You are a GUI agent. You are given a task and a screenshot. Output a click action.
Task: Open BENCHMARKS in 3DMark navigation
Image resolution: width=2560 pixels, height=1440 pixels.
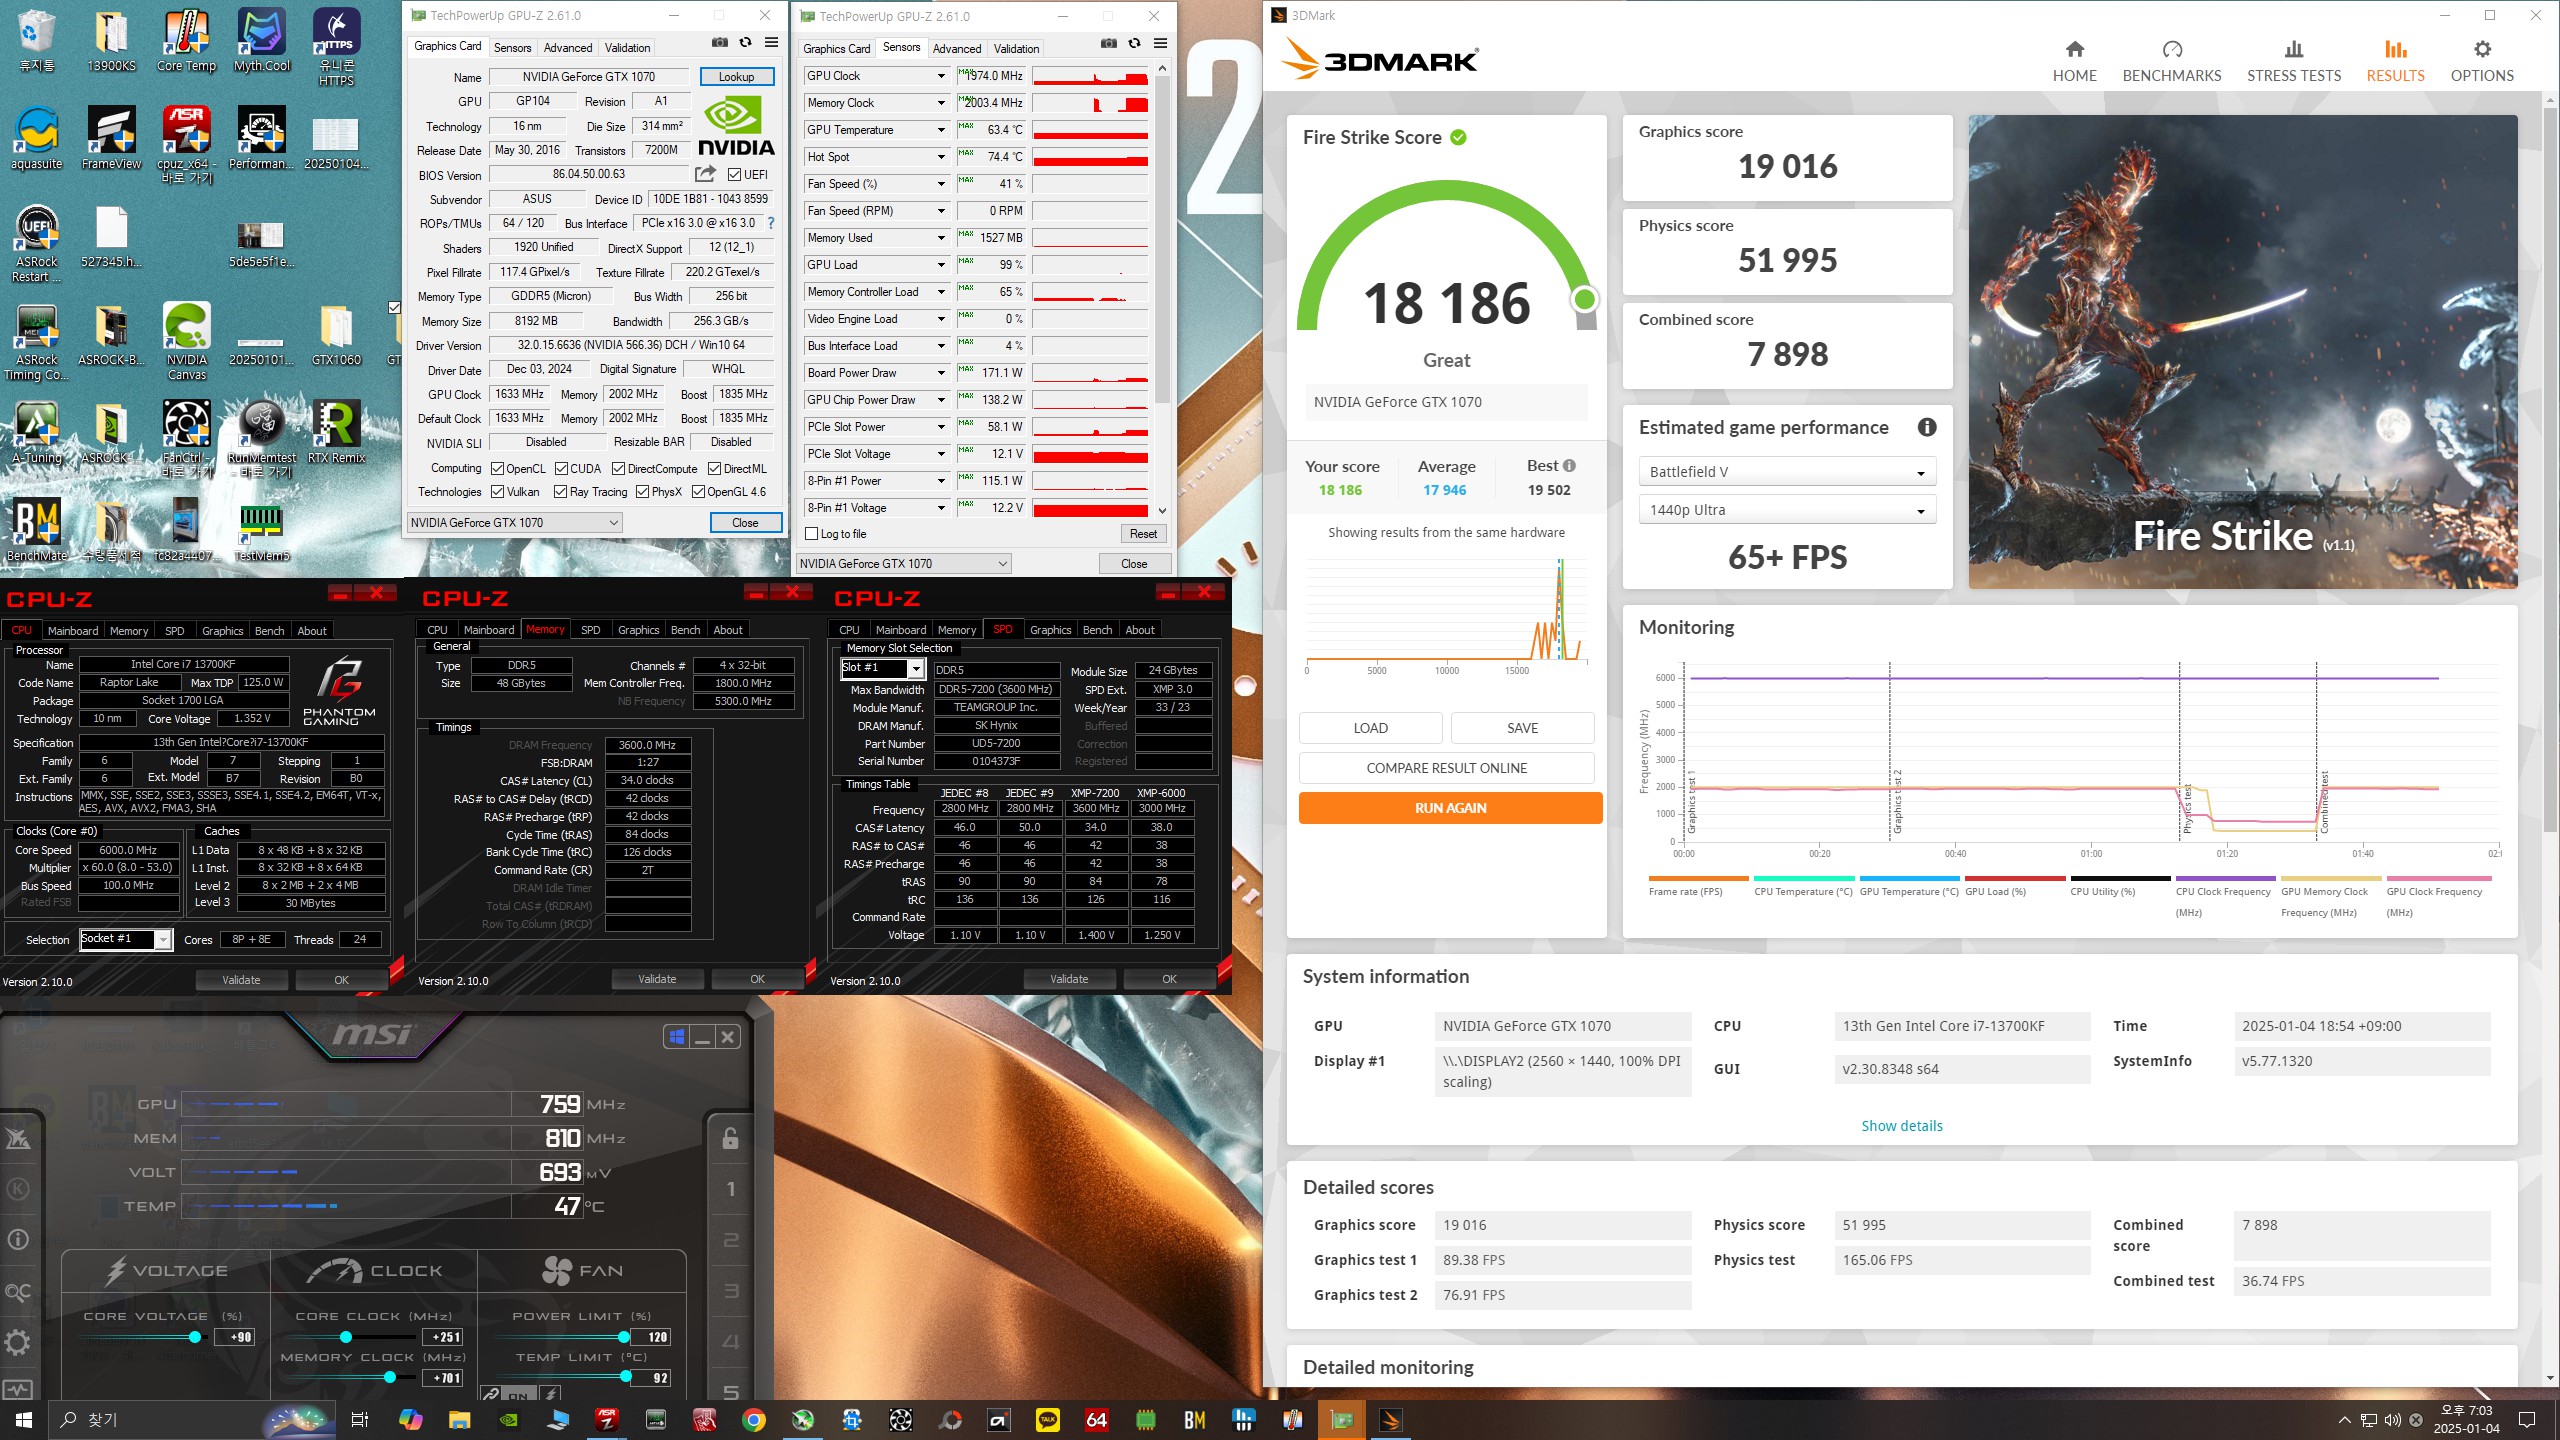(2171, 62)
